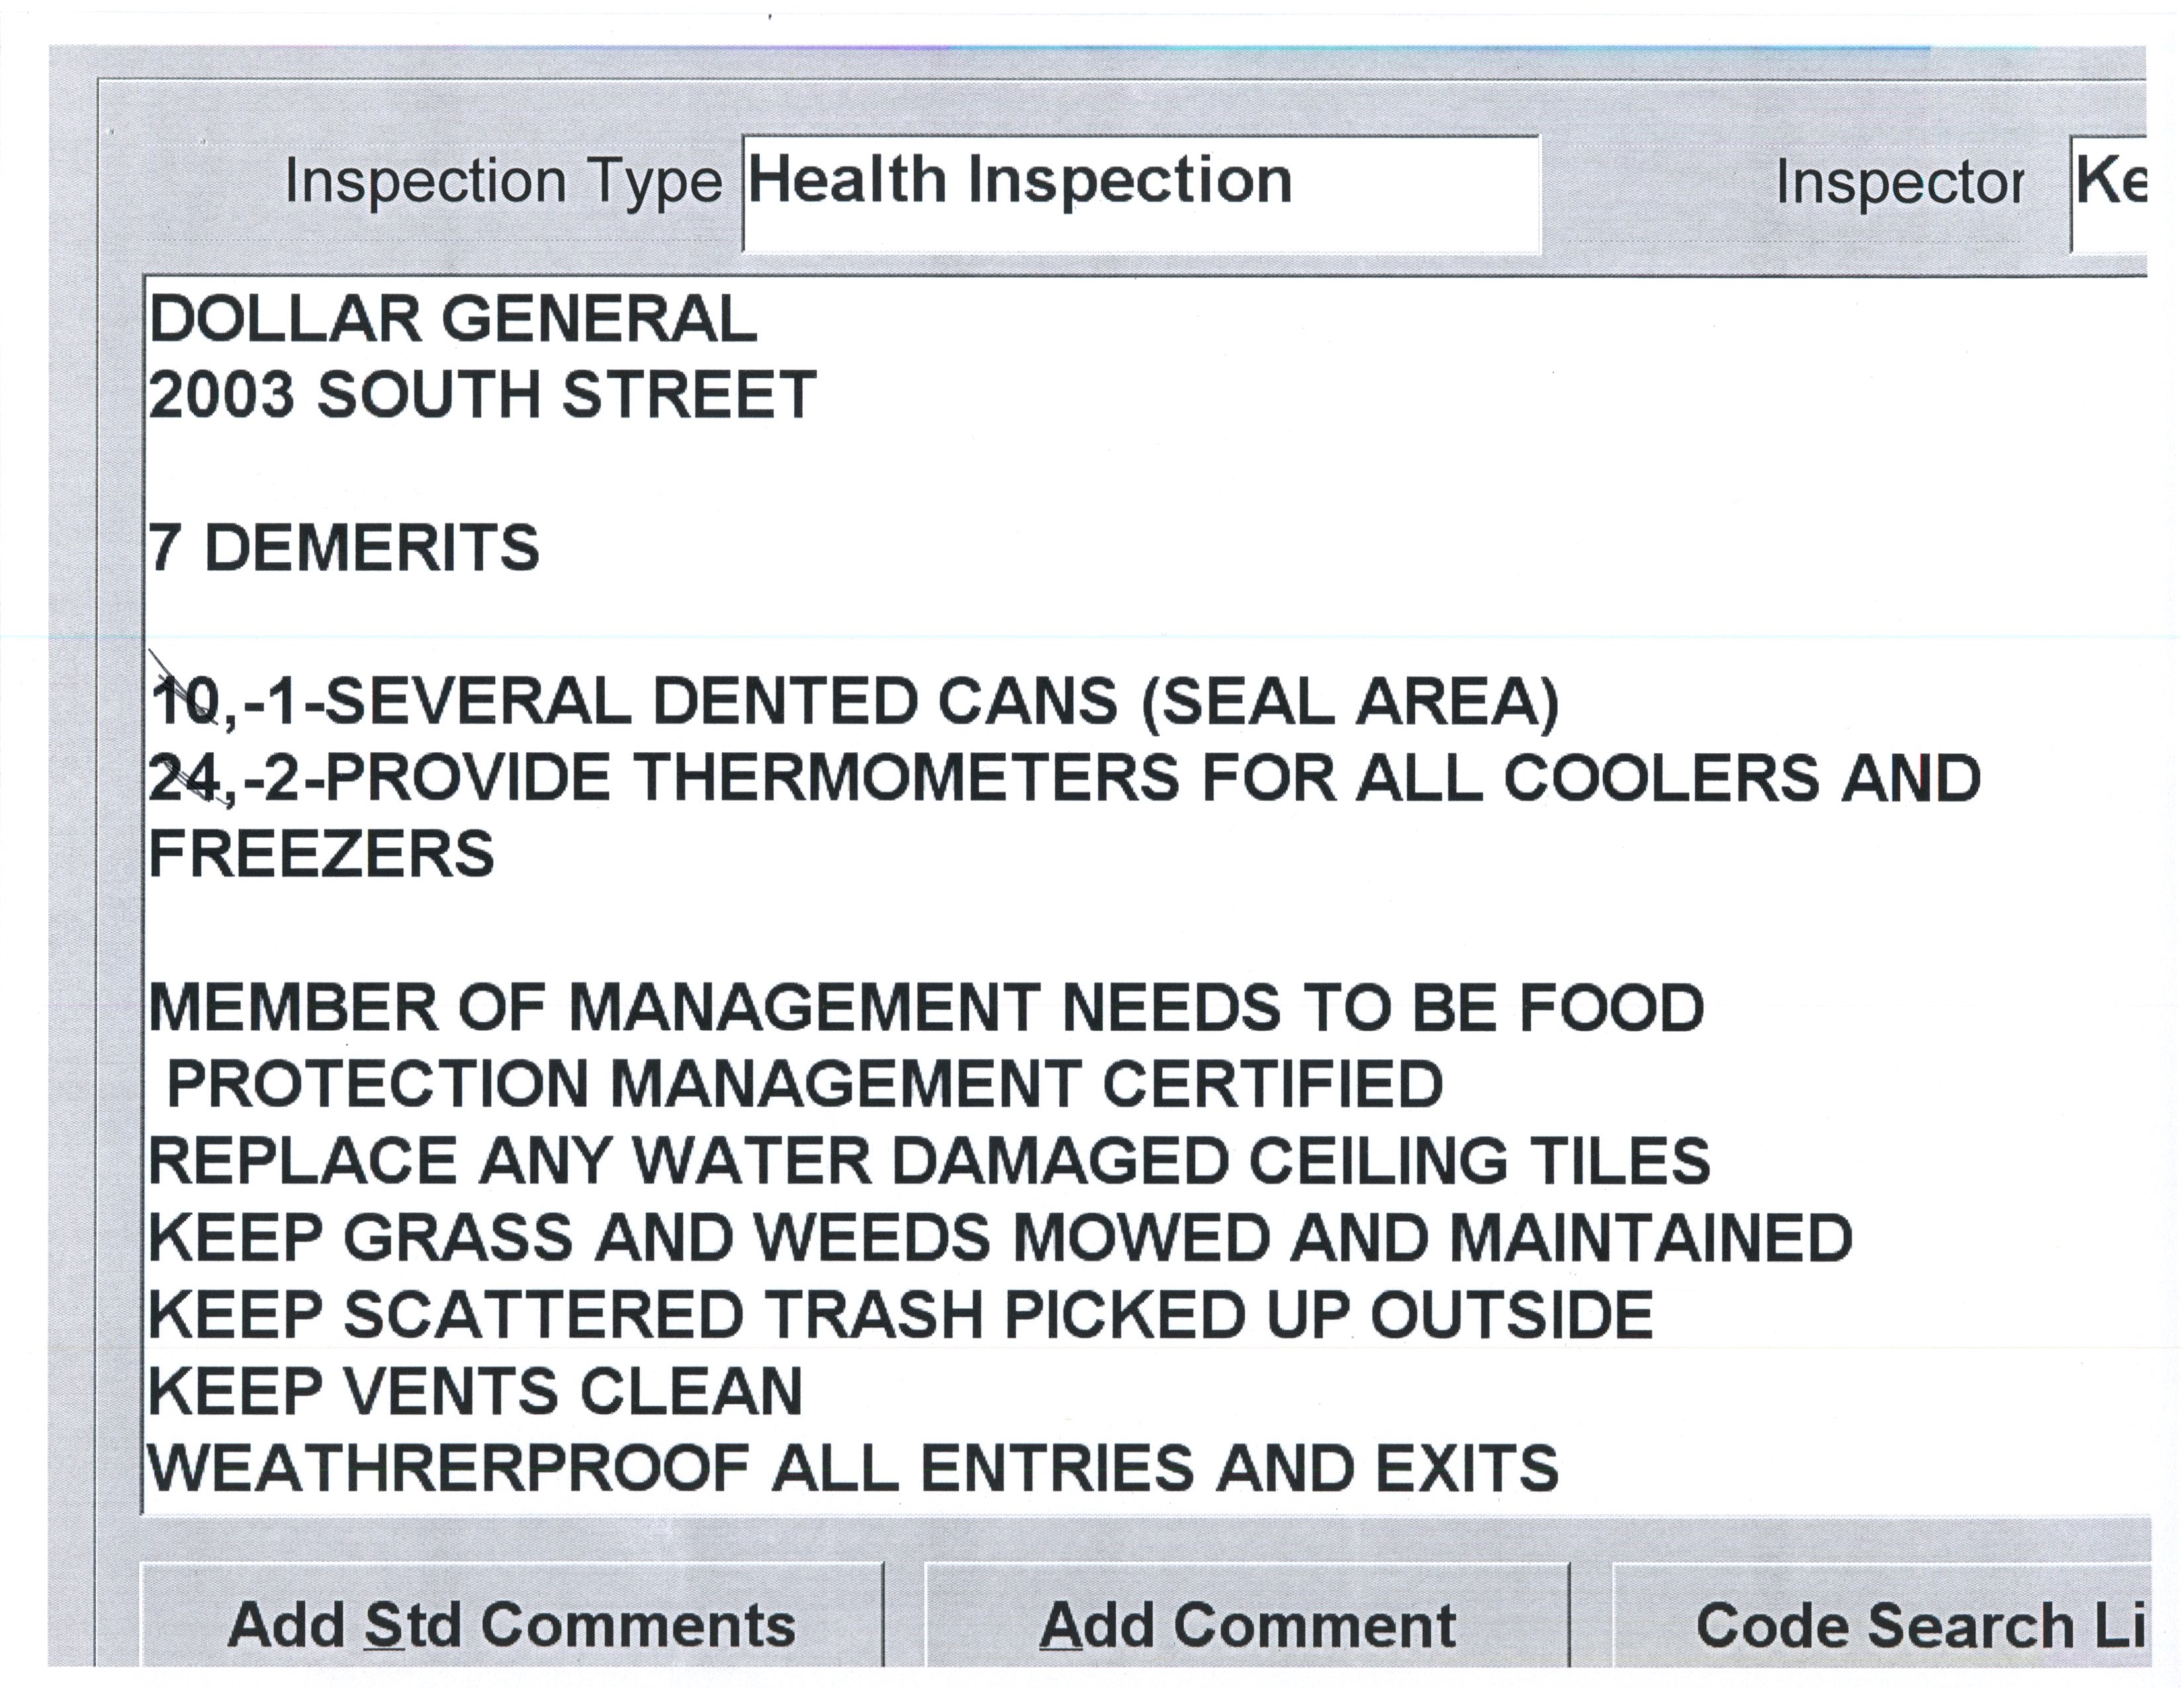
Task: Click the Inspector label text
Action: pyautogui.click(x=1899, y=184)
